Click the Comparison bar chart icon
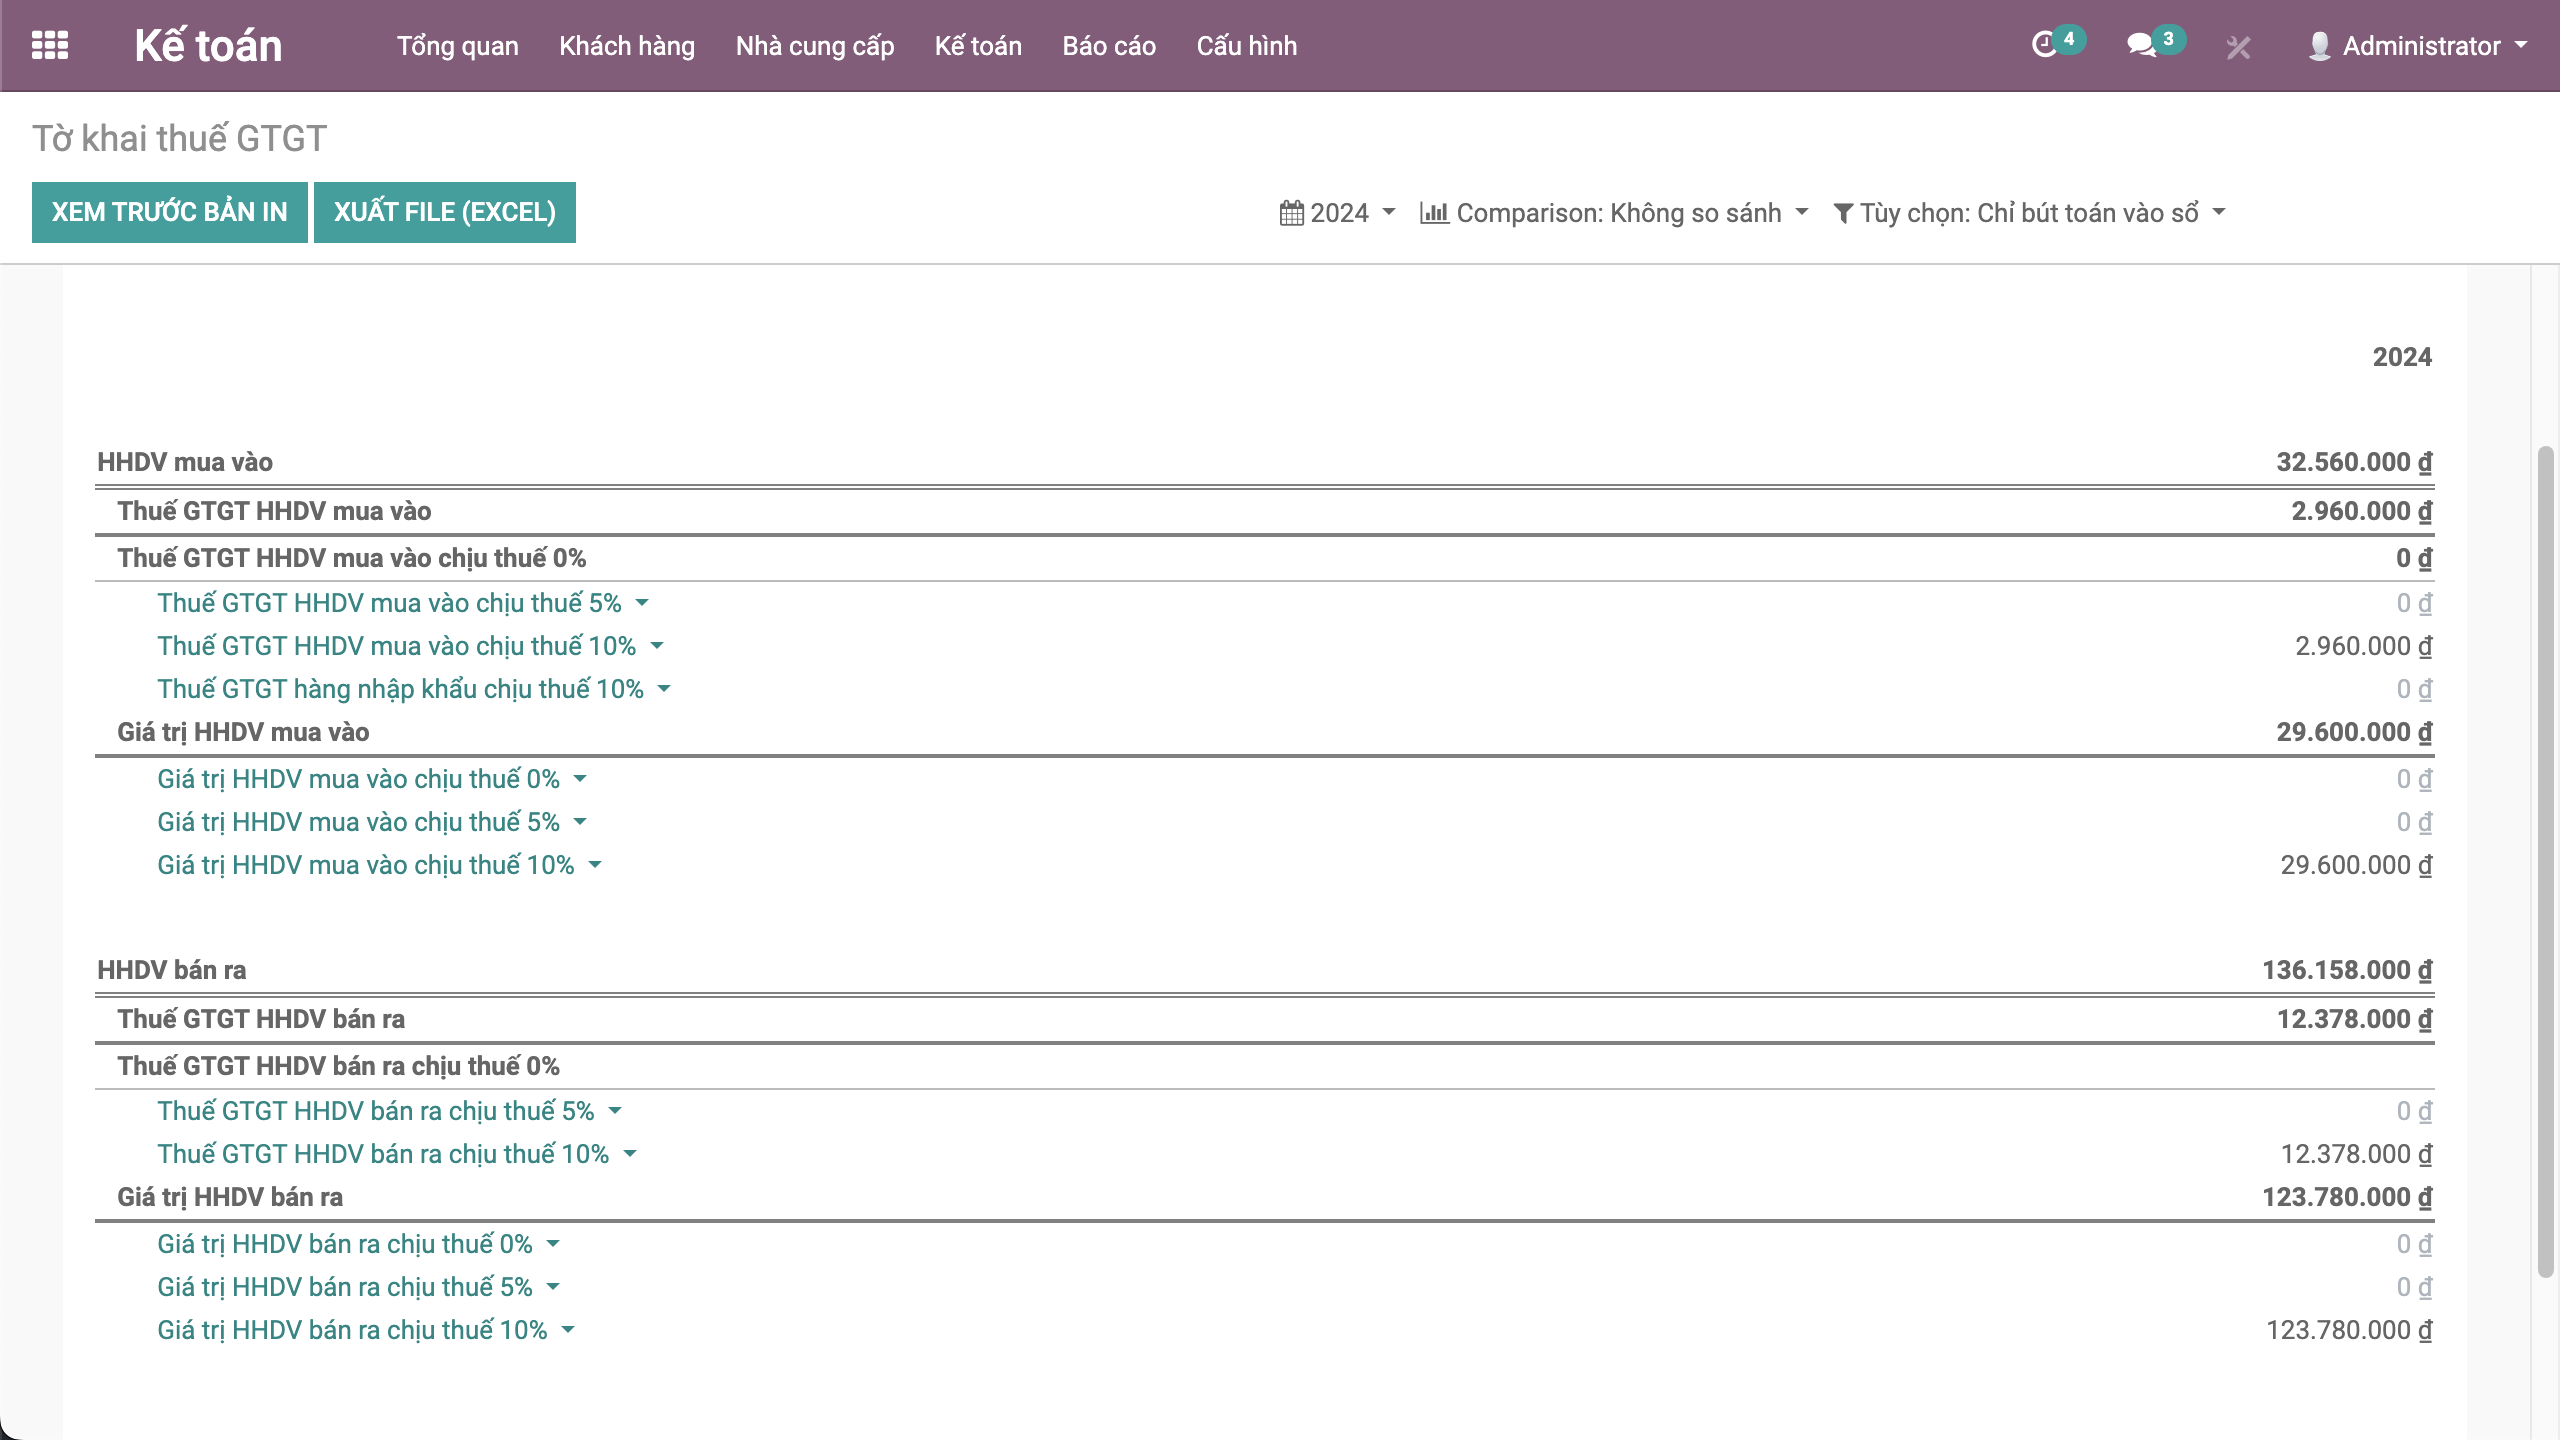The height and width of the screenshot is (1440, 2560). coord(1434,213)
